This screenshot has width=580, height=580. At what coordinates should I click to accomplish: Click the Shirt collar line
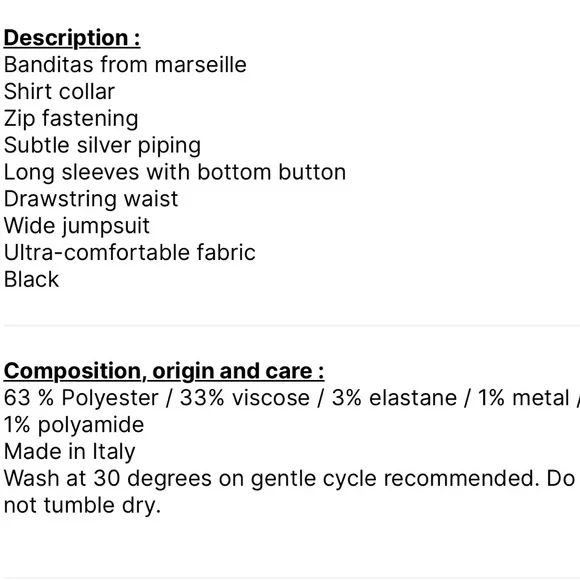click(59, 91)
